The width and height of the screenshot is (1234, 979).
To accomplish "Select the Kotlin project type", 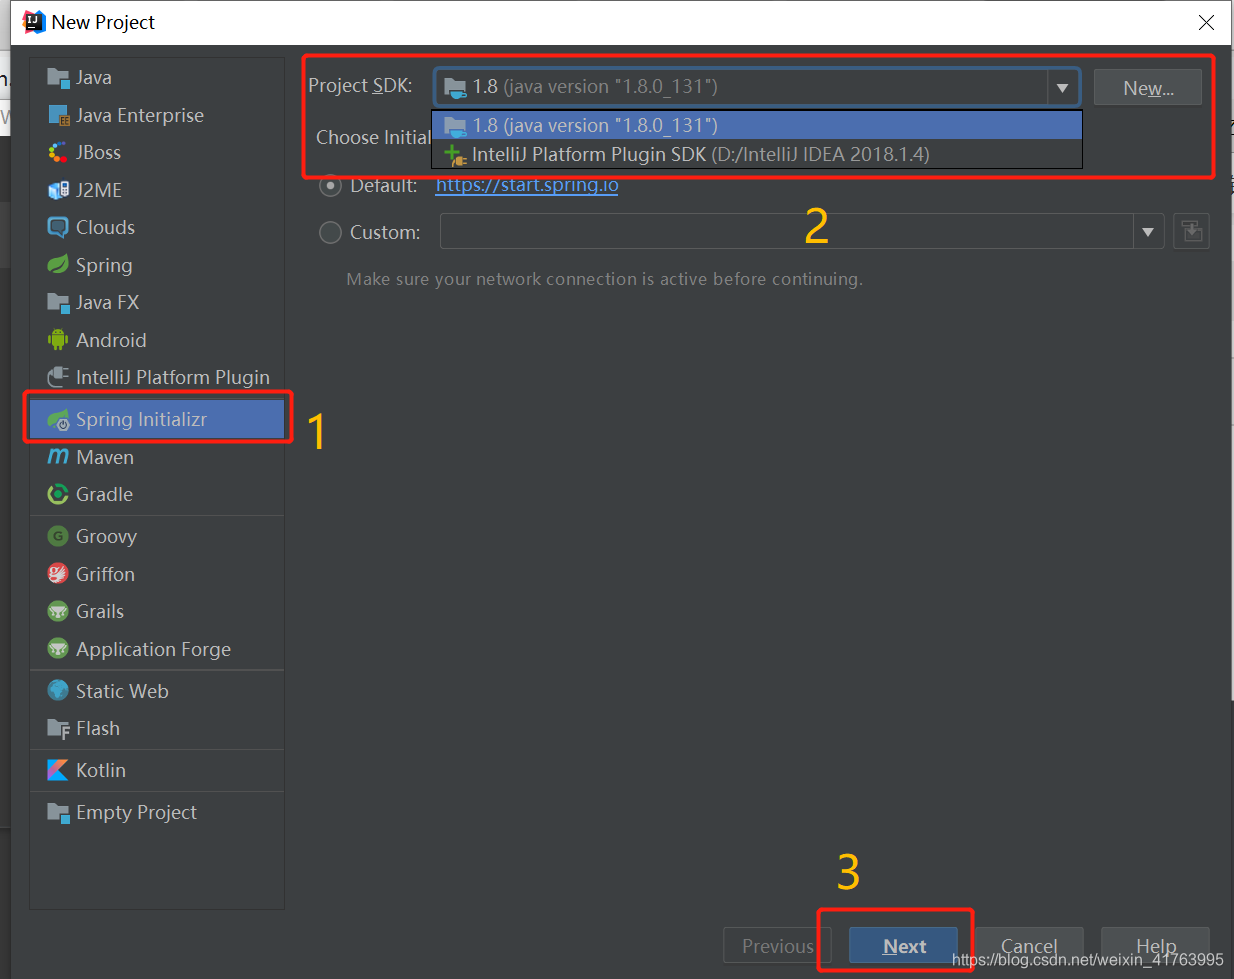I will pyautogui.click(x=157, y=770).
